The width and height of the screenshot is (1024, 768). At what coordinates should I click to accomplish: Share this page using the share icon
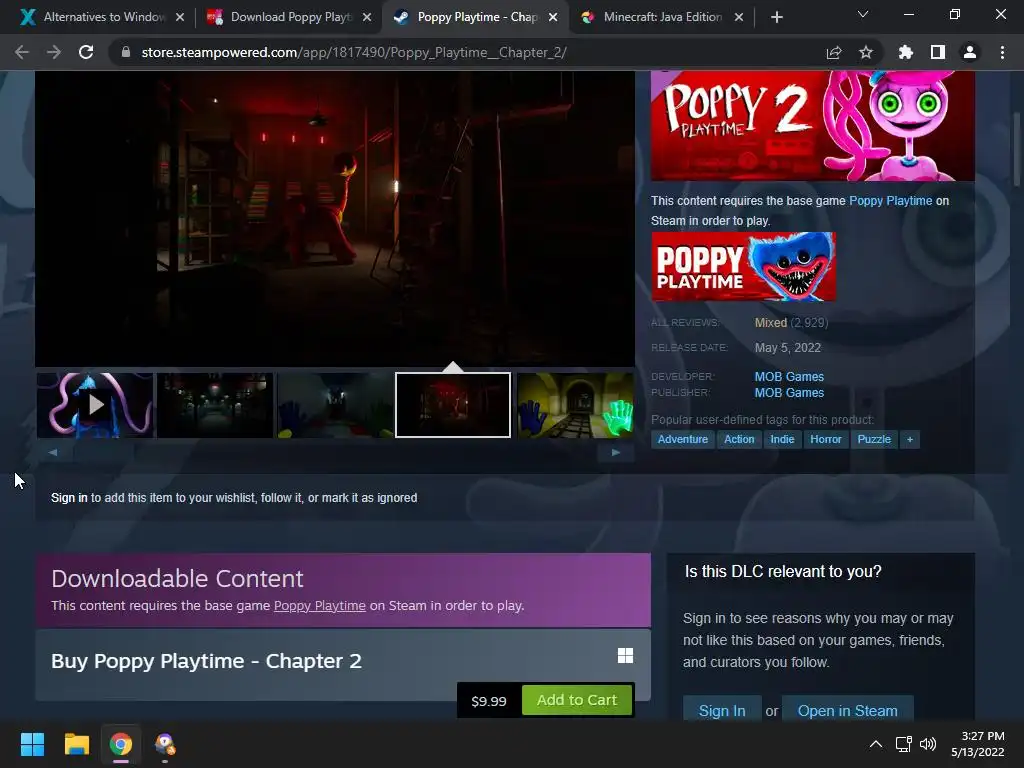pos(833,52)
